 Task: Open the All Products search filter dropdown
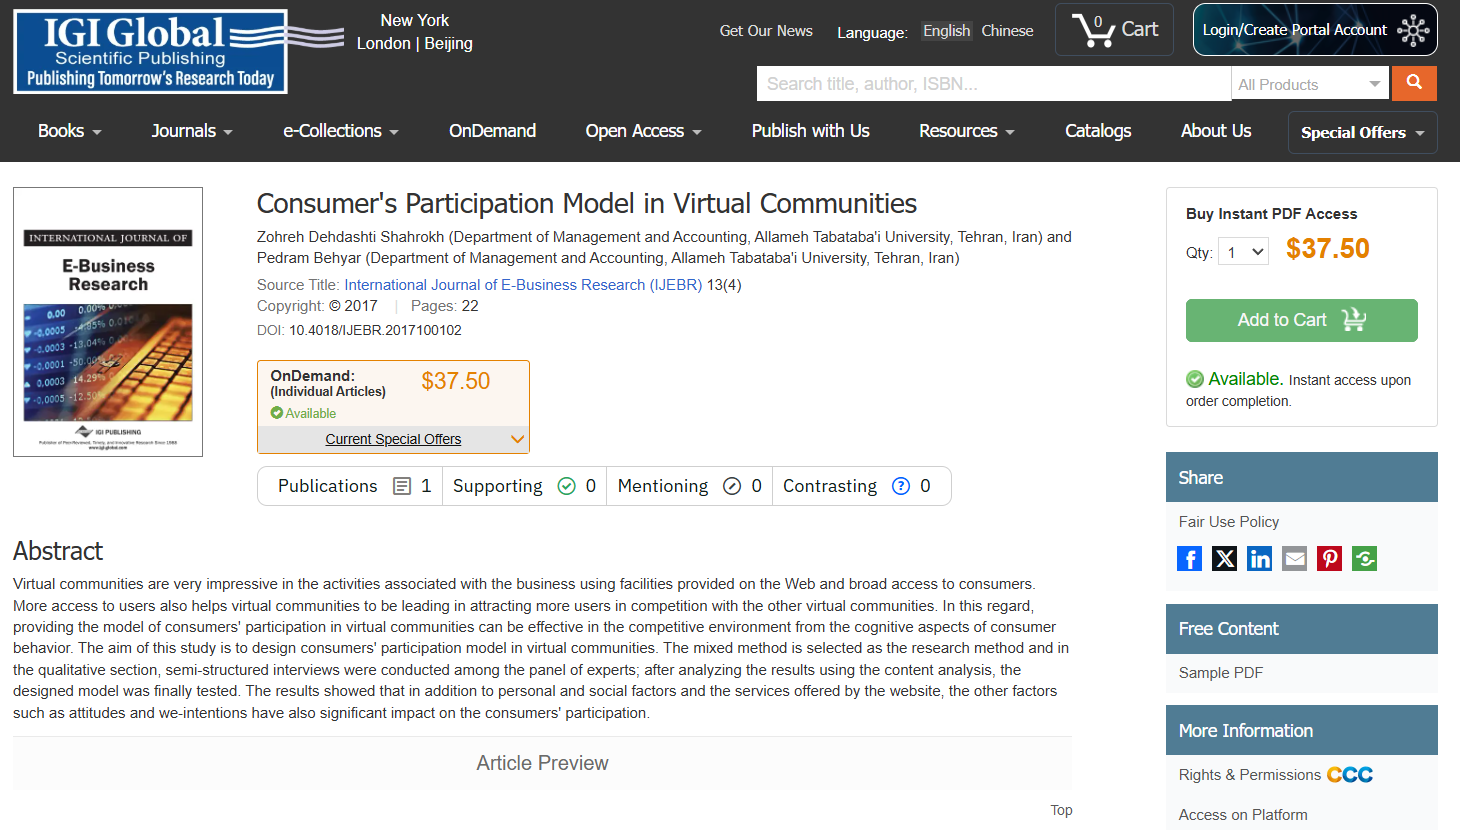point(1309,84)
